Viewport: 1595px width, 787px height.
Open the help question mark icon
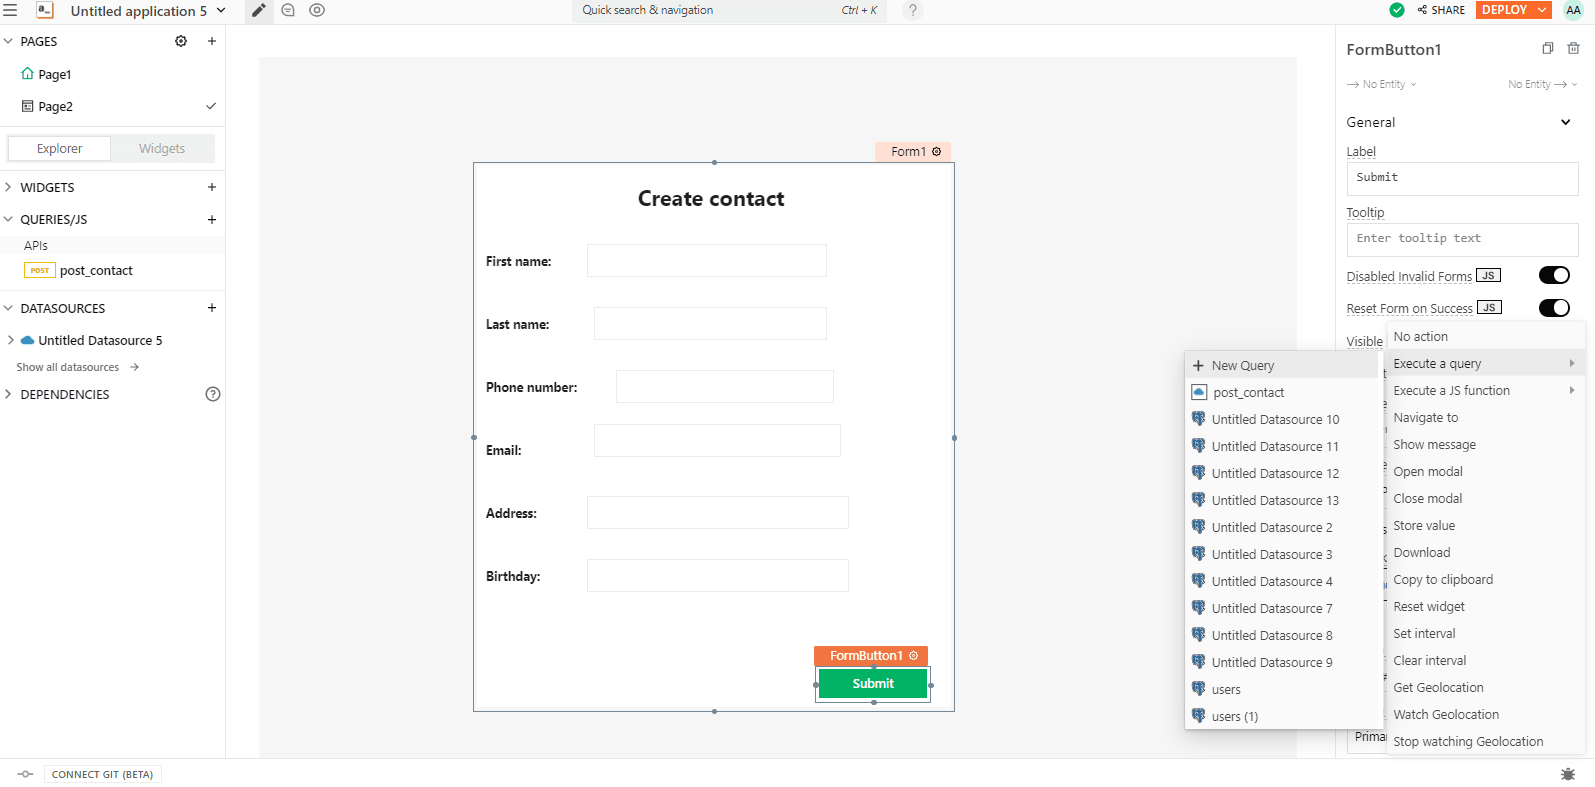point(912,11)
